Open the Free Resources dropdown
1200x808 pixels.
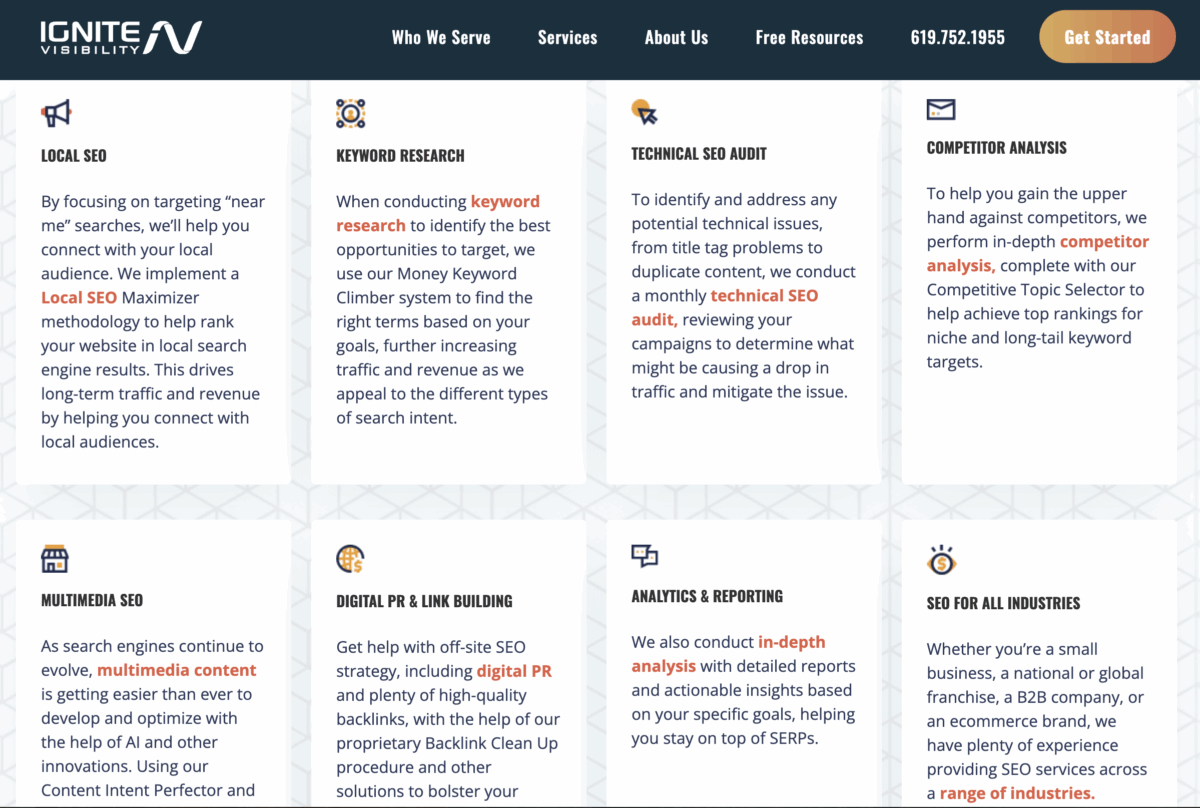pyautogui.click(x=809, y=37)
